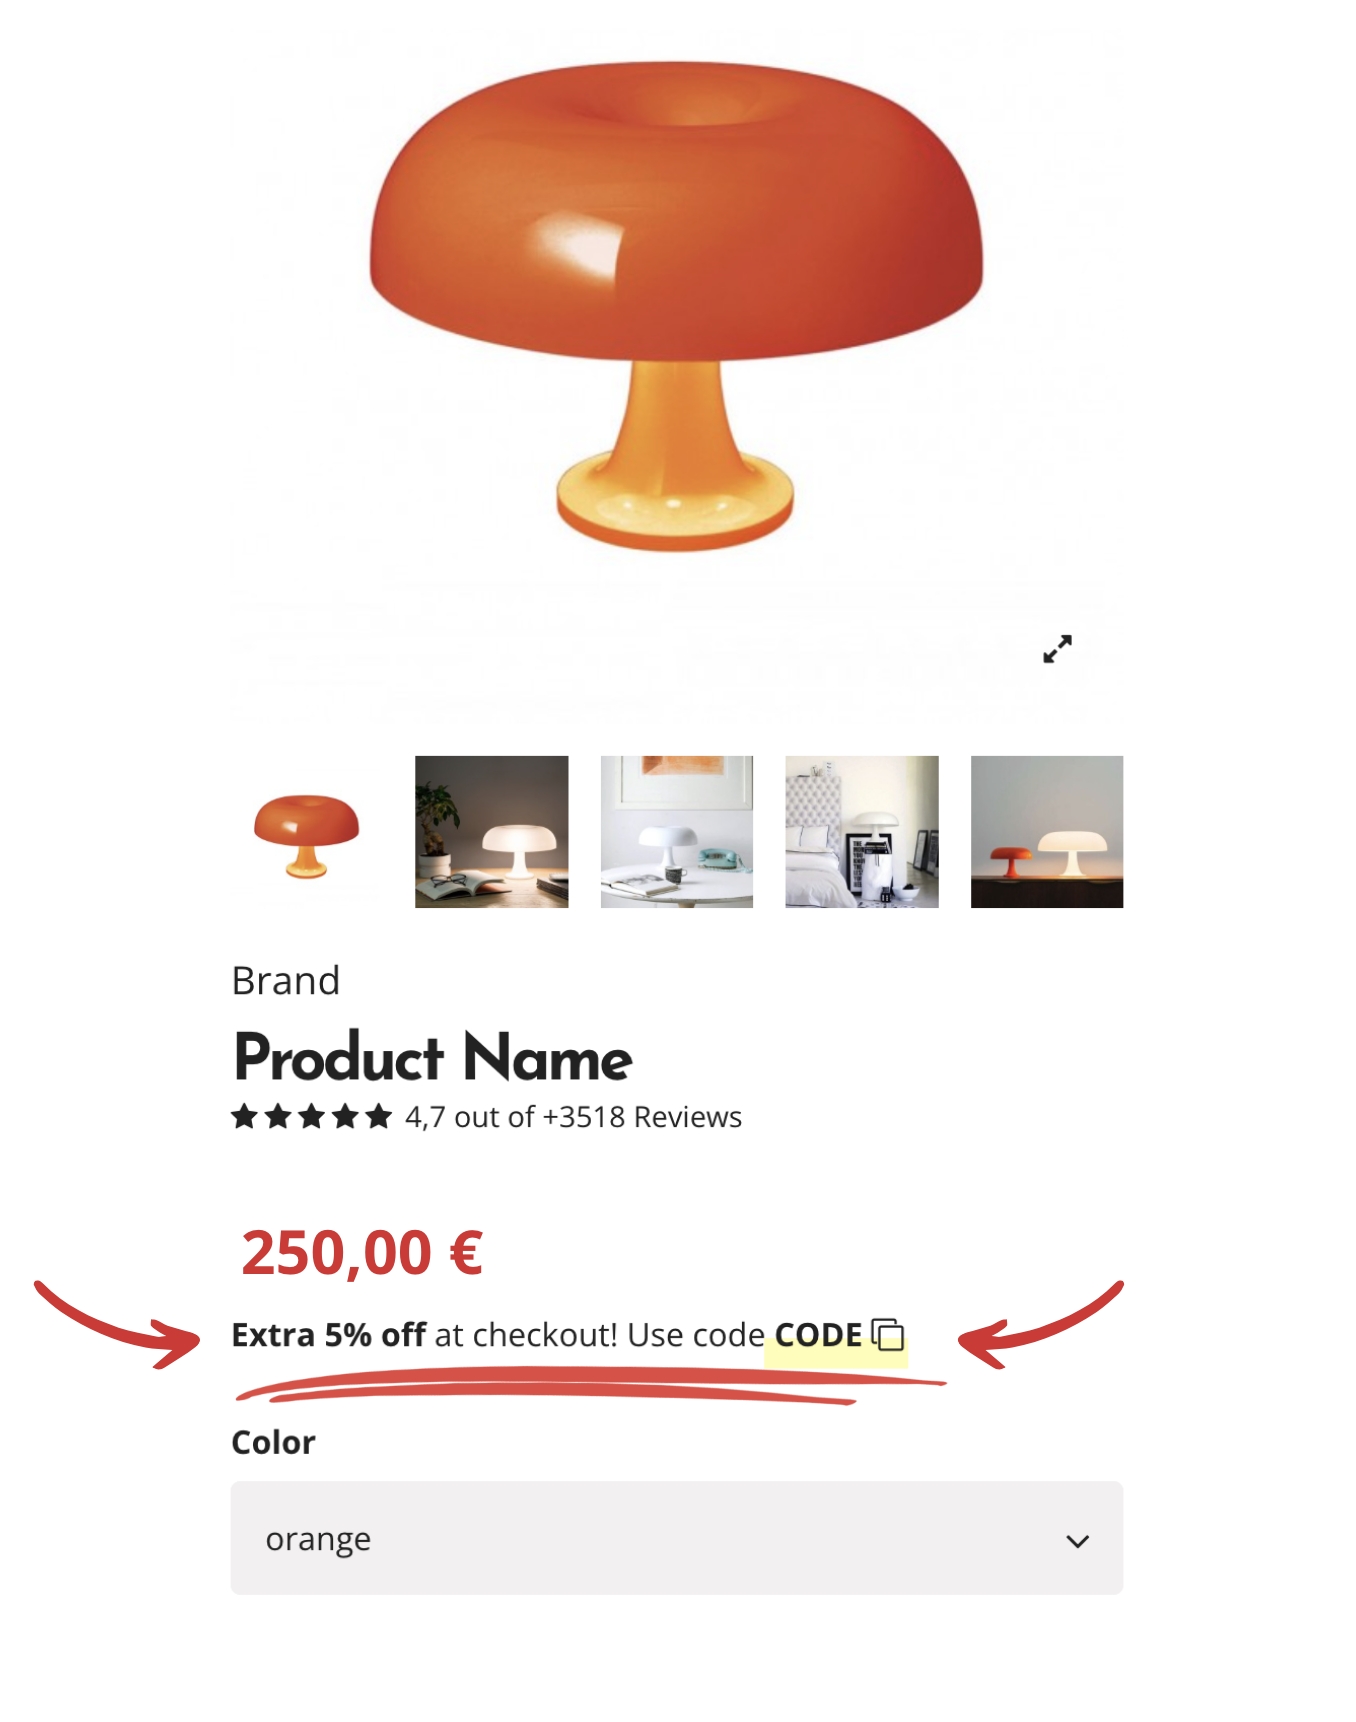Click the five-star rating icons
This screenshot has width=1356, height=1722.
(311, 1116)
